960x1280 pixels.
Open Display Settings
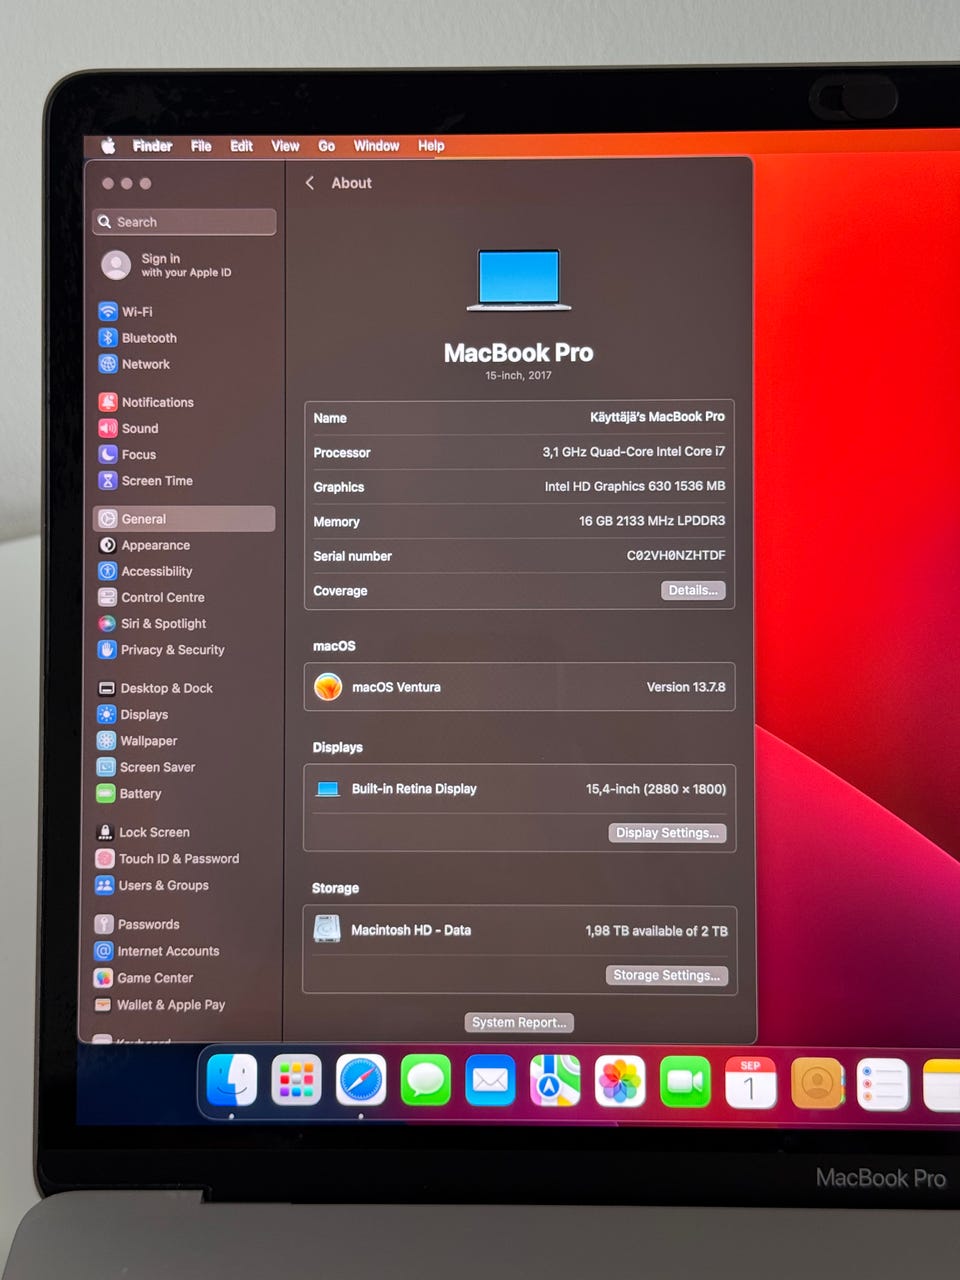pyautogui.click(x=667, y=833)
